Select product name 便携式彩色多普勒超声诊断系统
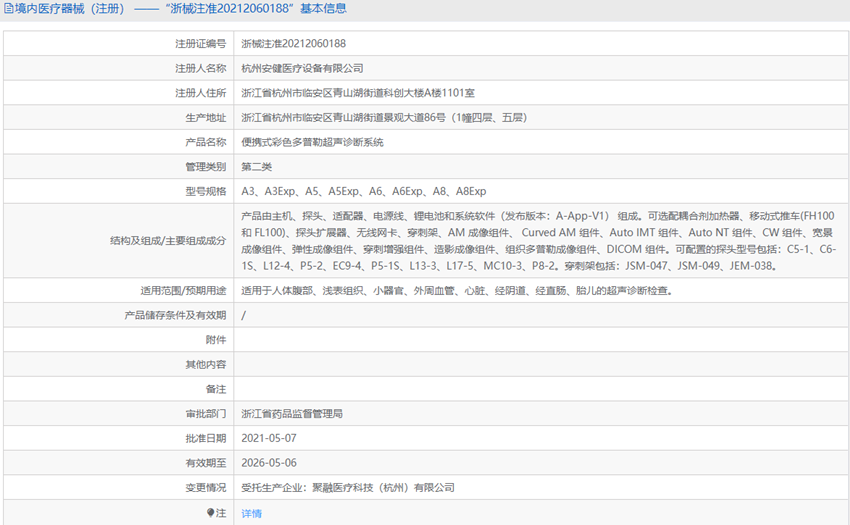 312,142
